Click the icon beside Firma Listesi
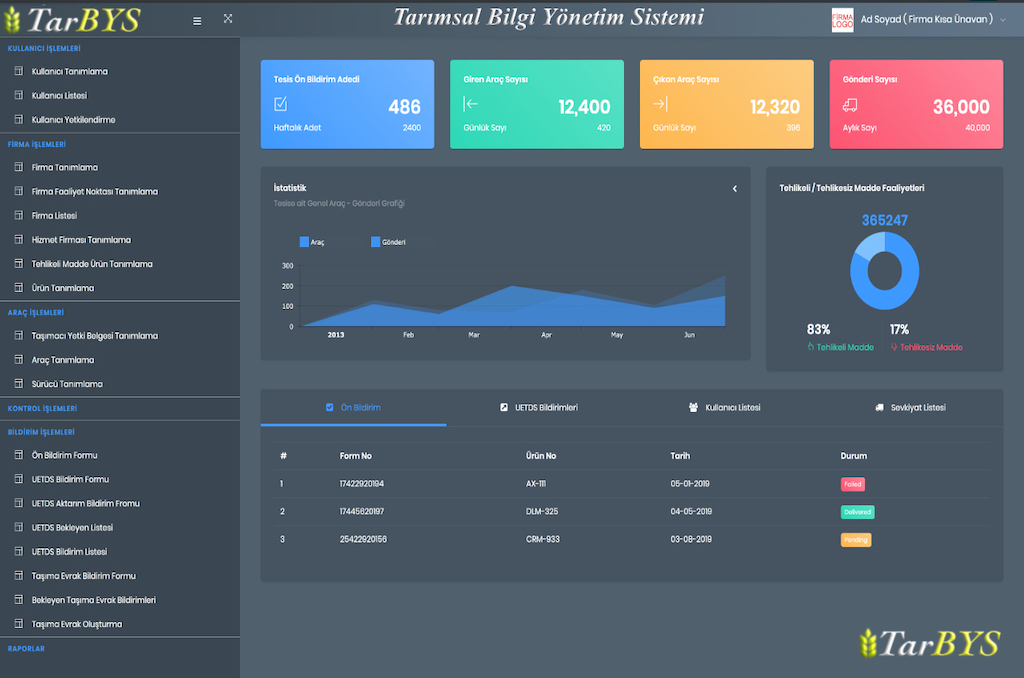The width and height of the screenshot is (1024, 678). click(x=18, y=216)
